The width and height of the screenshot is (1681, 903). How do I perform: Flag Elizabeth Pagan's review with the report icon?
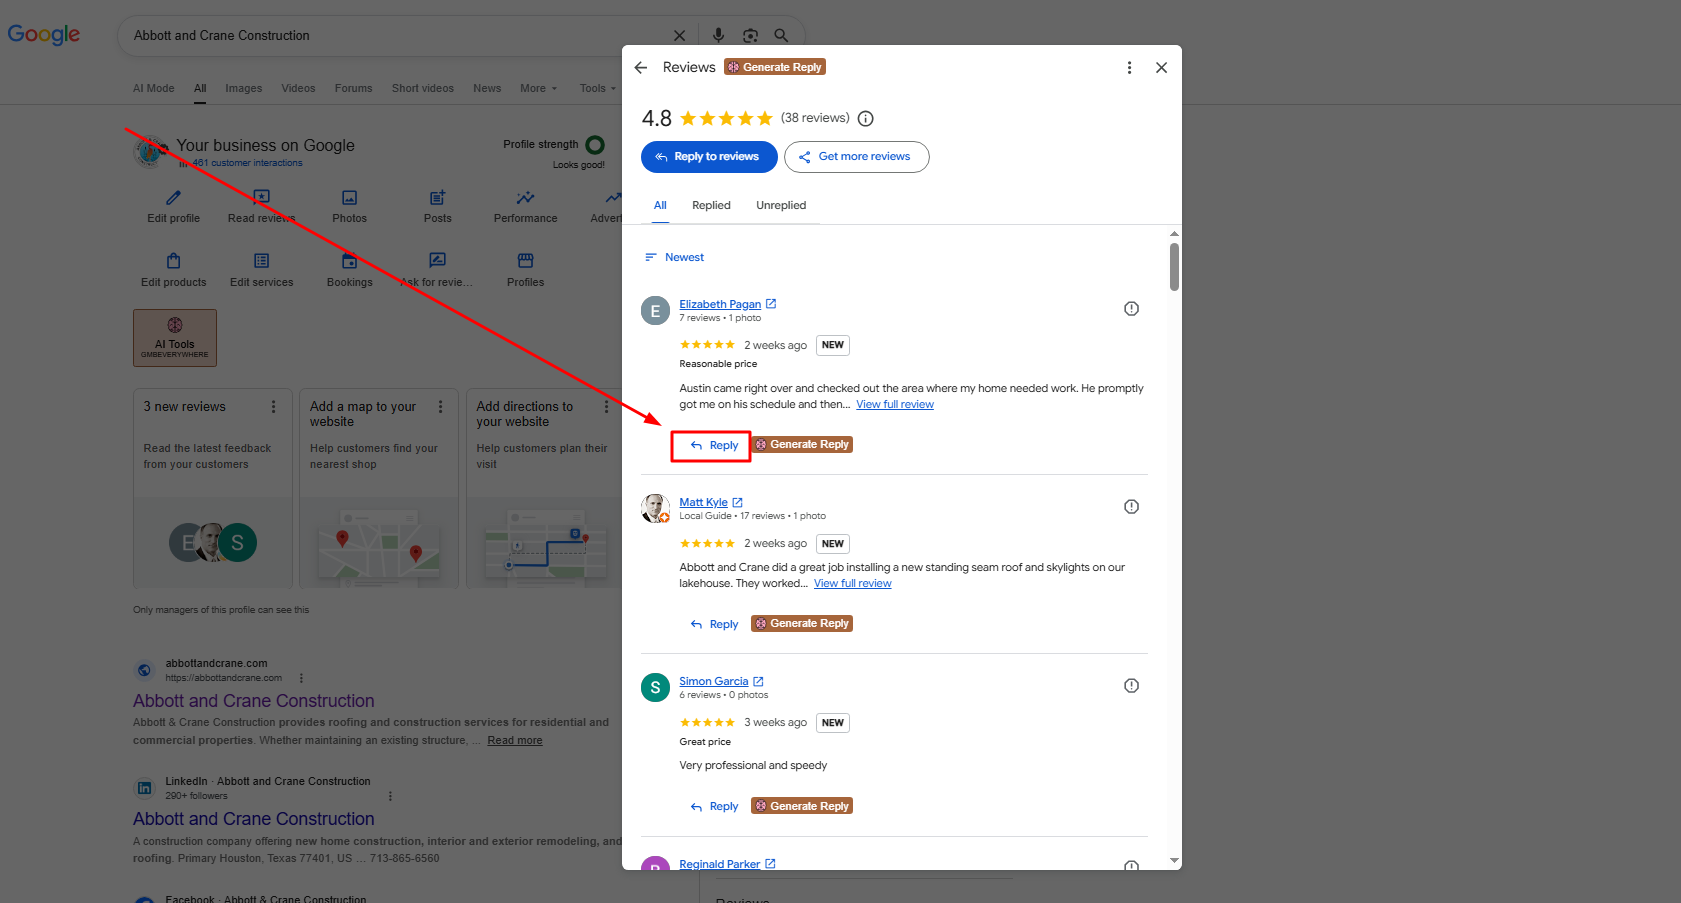tap(1131, 309)
